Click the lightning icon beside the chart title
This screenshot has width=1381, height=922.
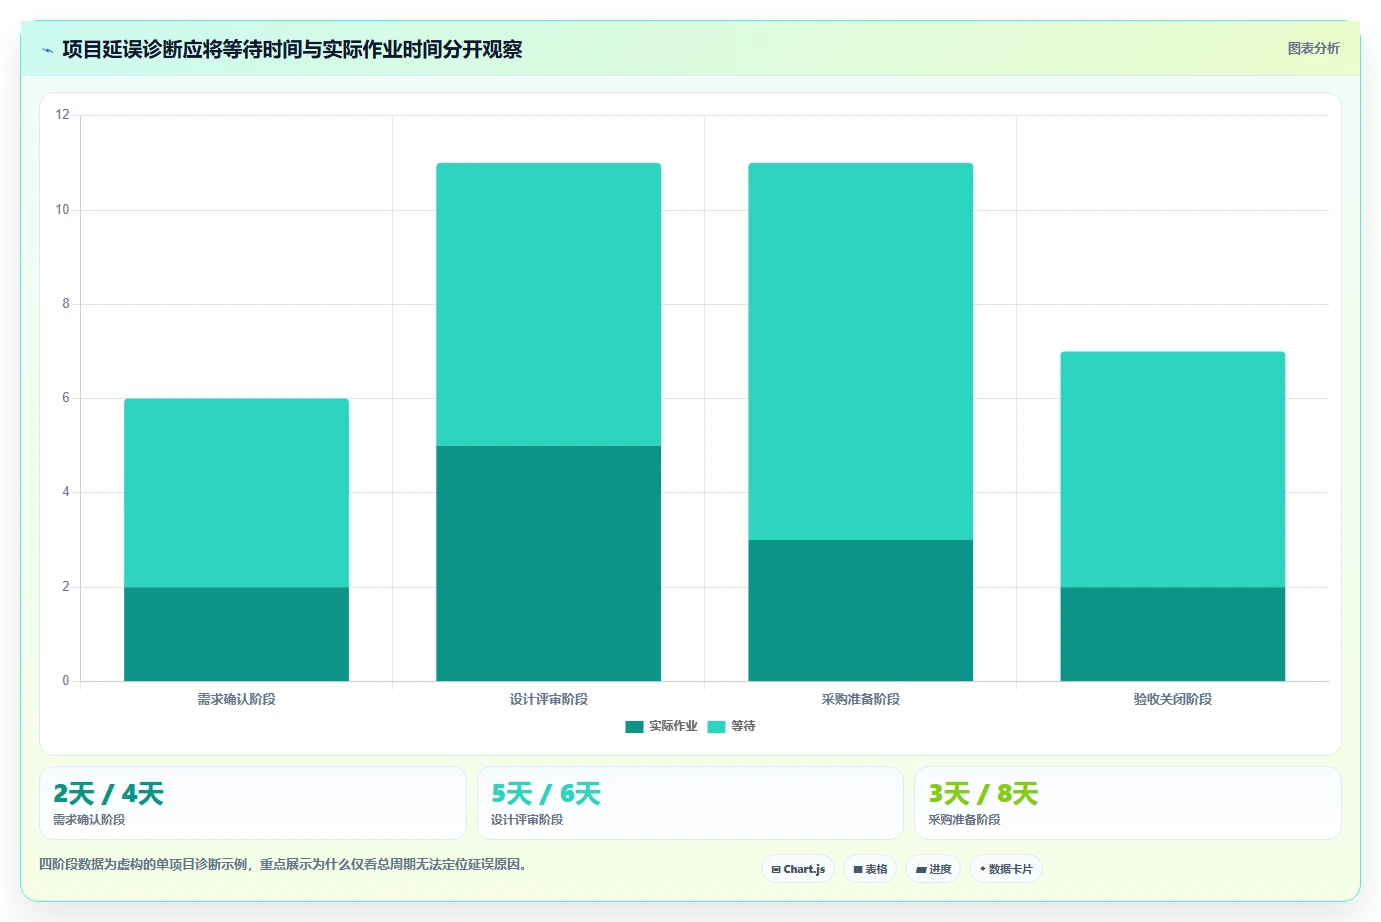pyautogui.click(x=47, y=50)
